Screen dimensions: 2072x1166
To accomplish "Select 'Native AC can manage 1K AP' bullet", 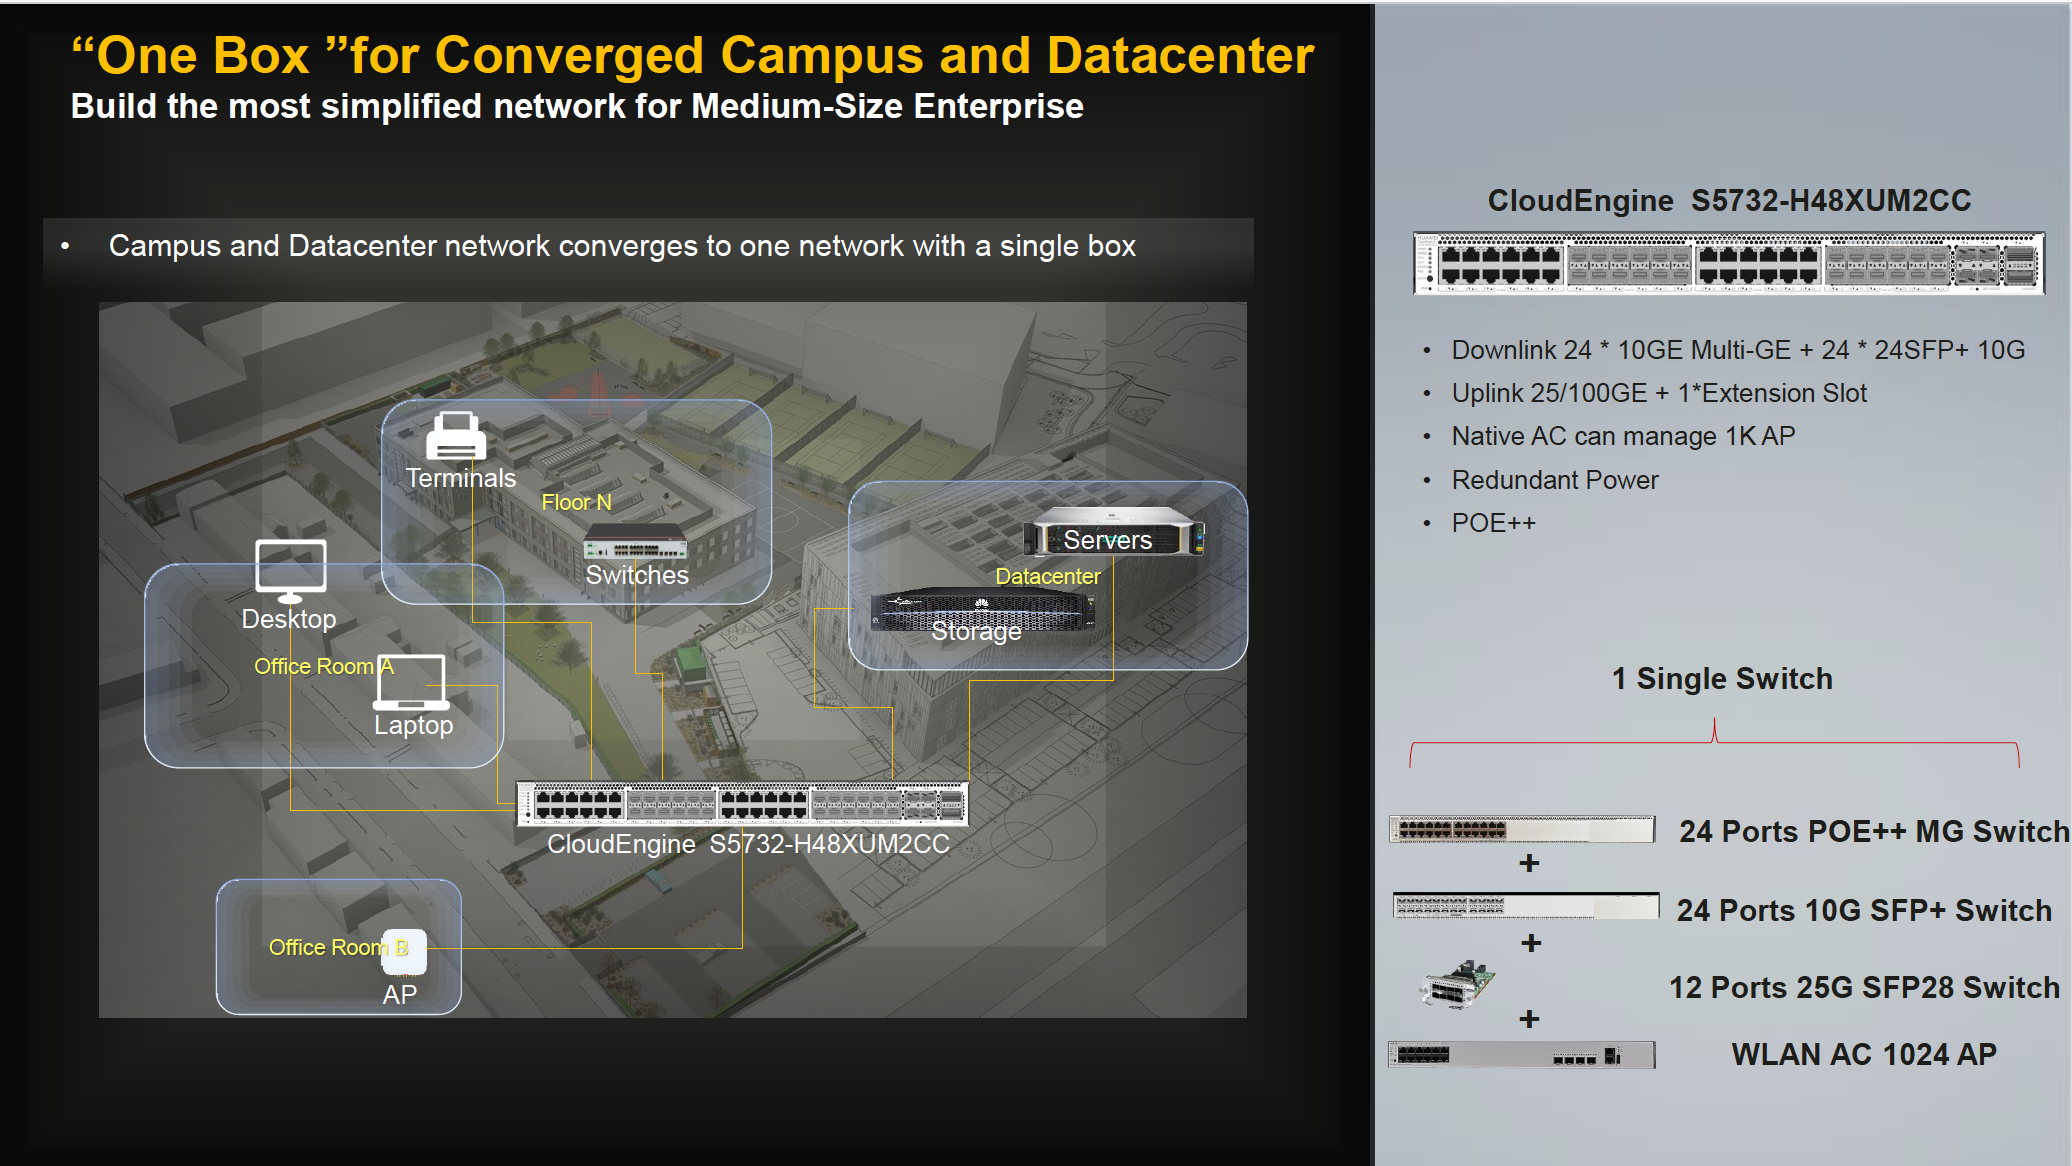I will pos(1623,436).
